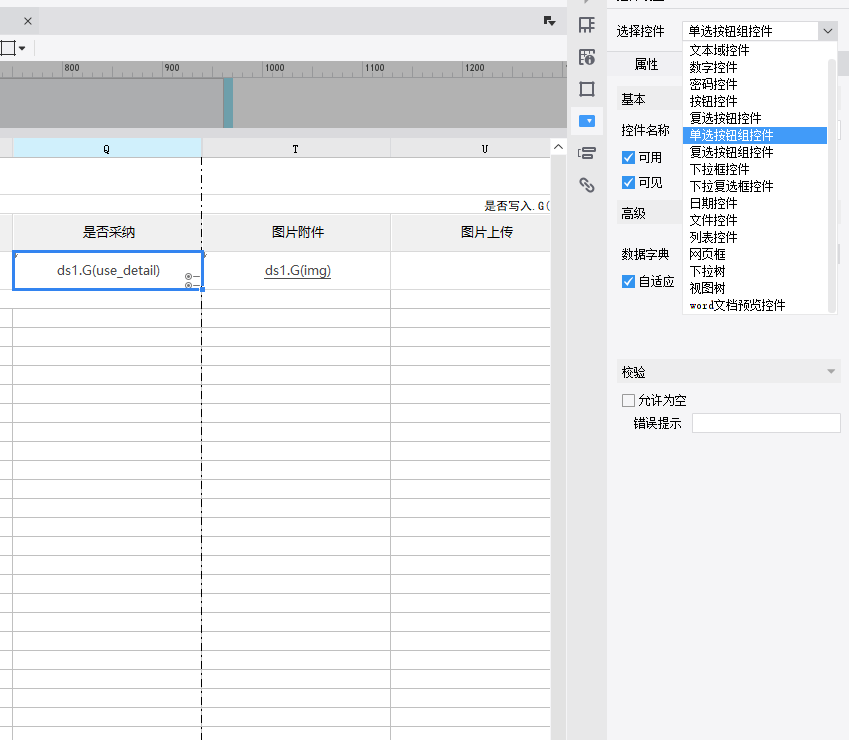The height and width of the screenshot is (740, 849).
Task: Open the cell element panel icon
Action: click(x=587, y=25)
